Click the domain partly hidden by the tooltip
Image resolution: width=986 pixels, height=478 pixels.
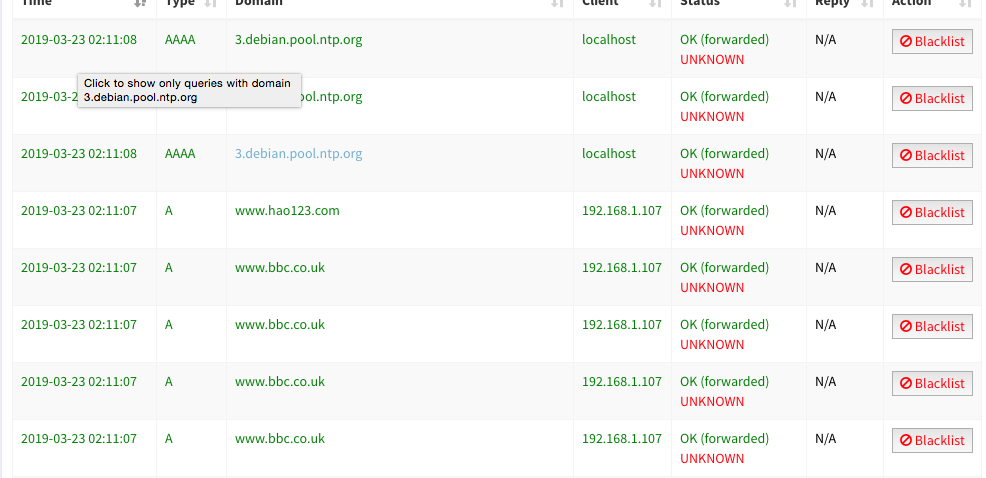[x=332, y=97]
